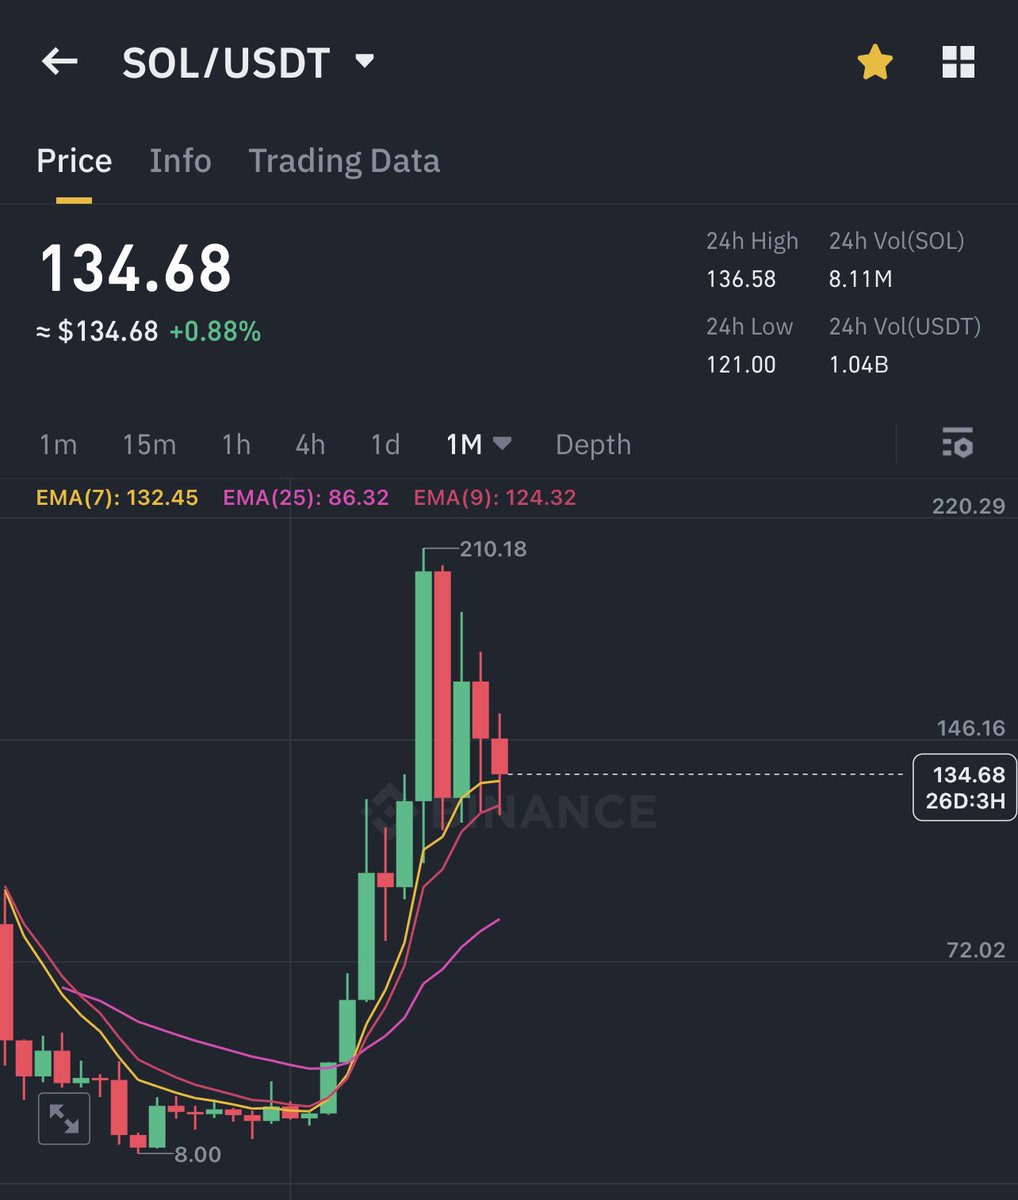Screen dimensions: 1018x1200
Task: Tap the EMA(25): 86.32 indicator label
Action: 306,497
